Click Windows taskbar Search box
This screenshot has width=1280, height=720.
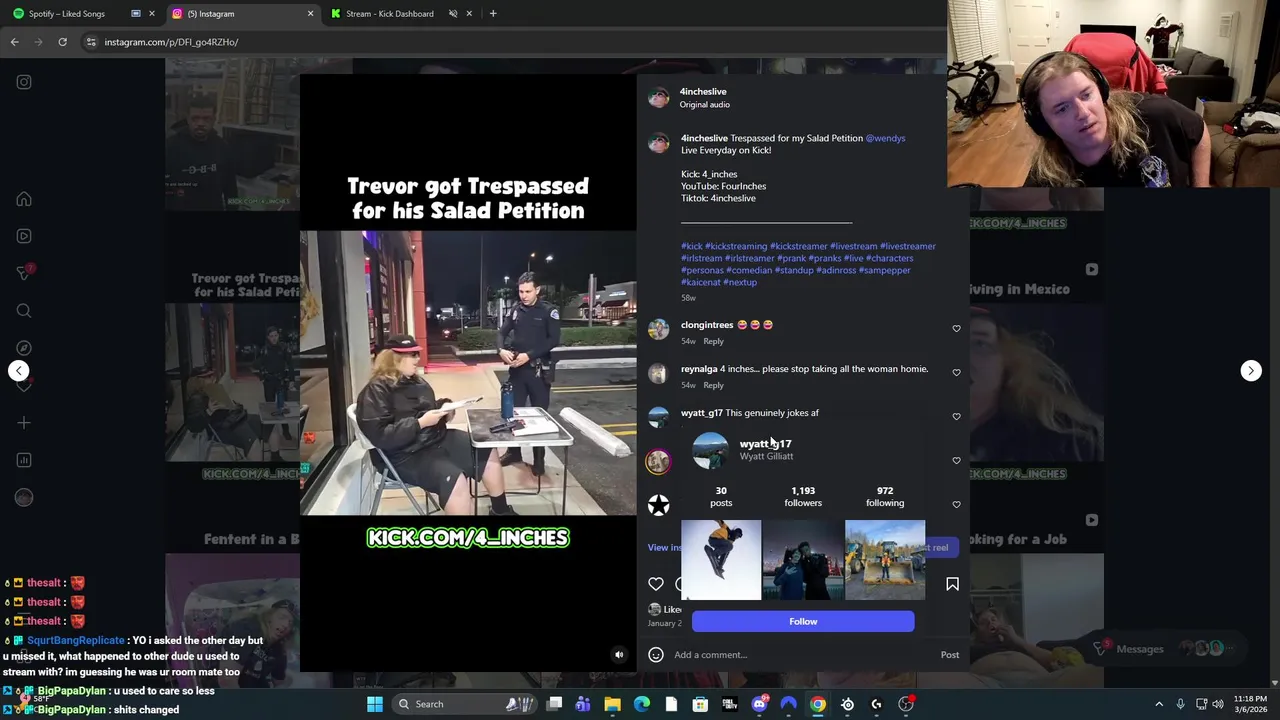tap(464, 704)
